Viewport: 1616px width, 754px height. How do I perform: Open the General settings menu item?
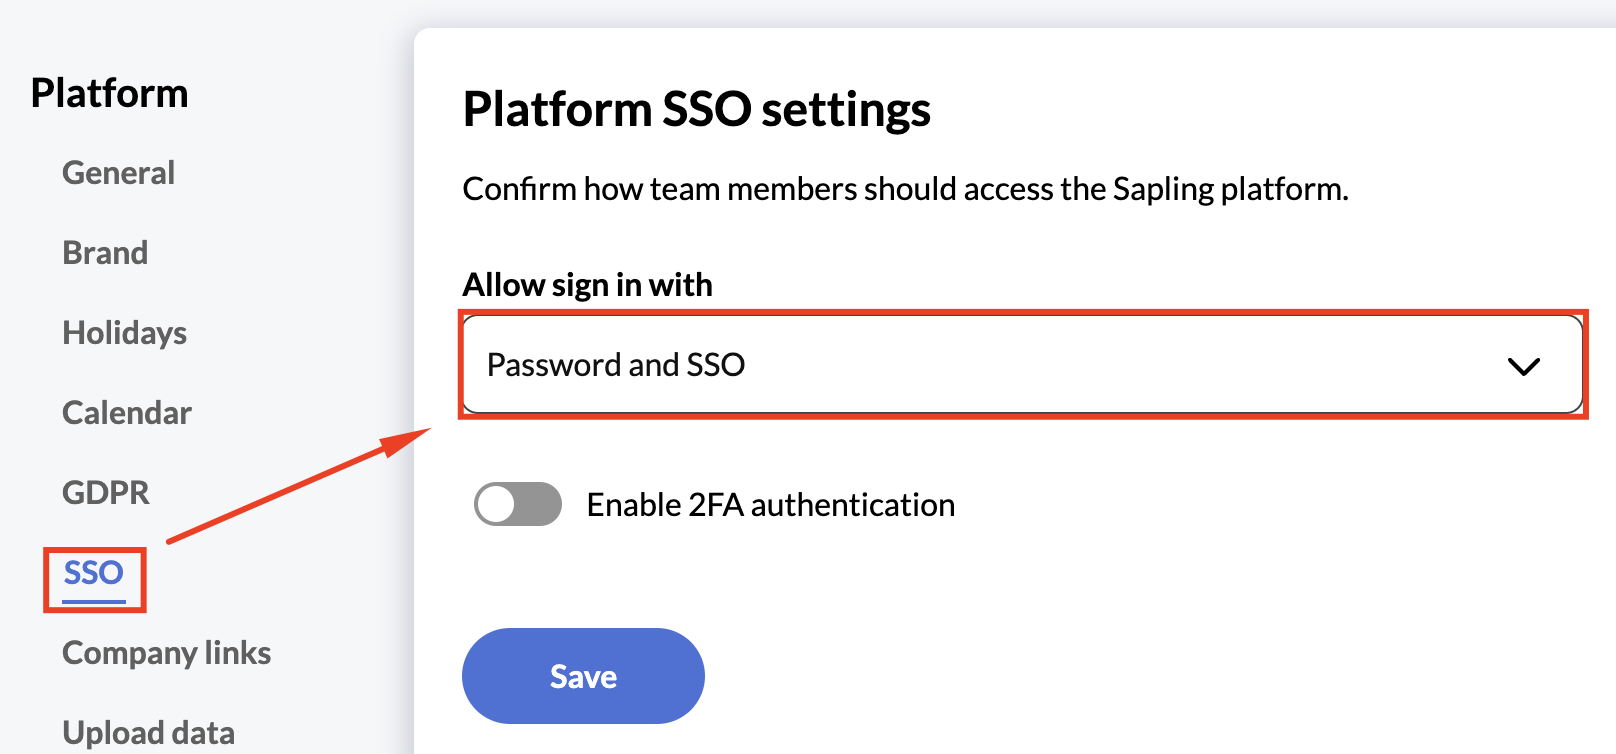[118, 173]
